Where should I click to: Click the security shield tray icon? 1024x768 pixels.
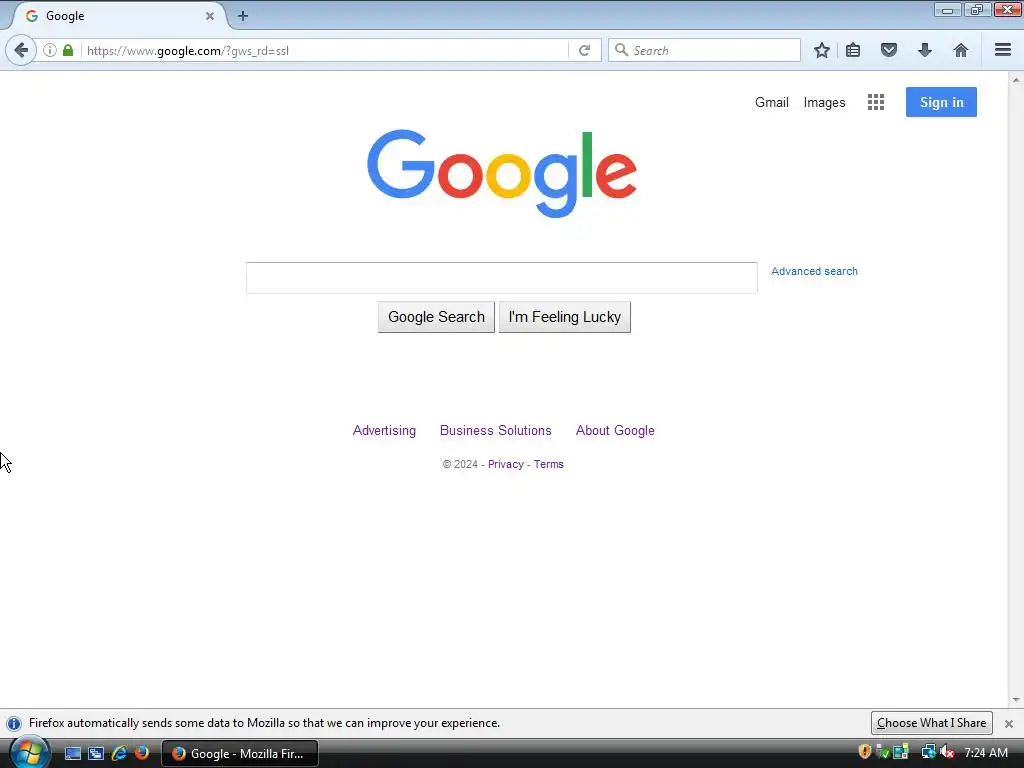(x=865, y=752)
